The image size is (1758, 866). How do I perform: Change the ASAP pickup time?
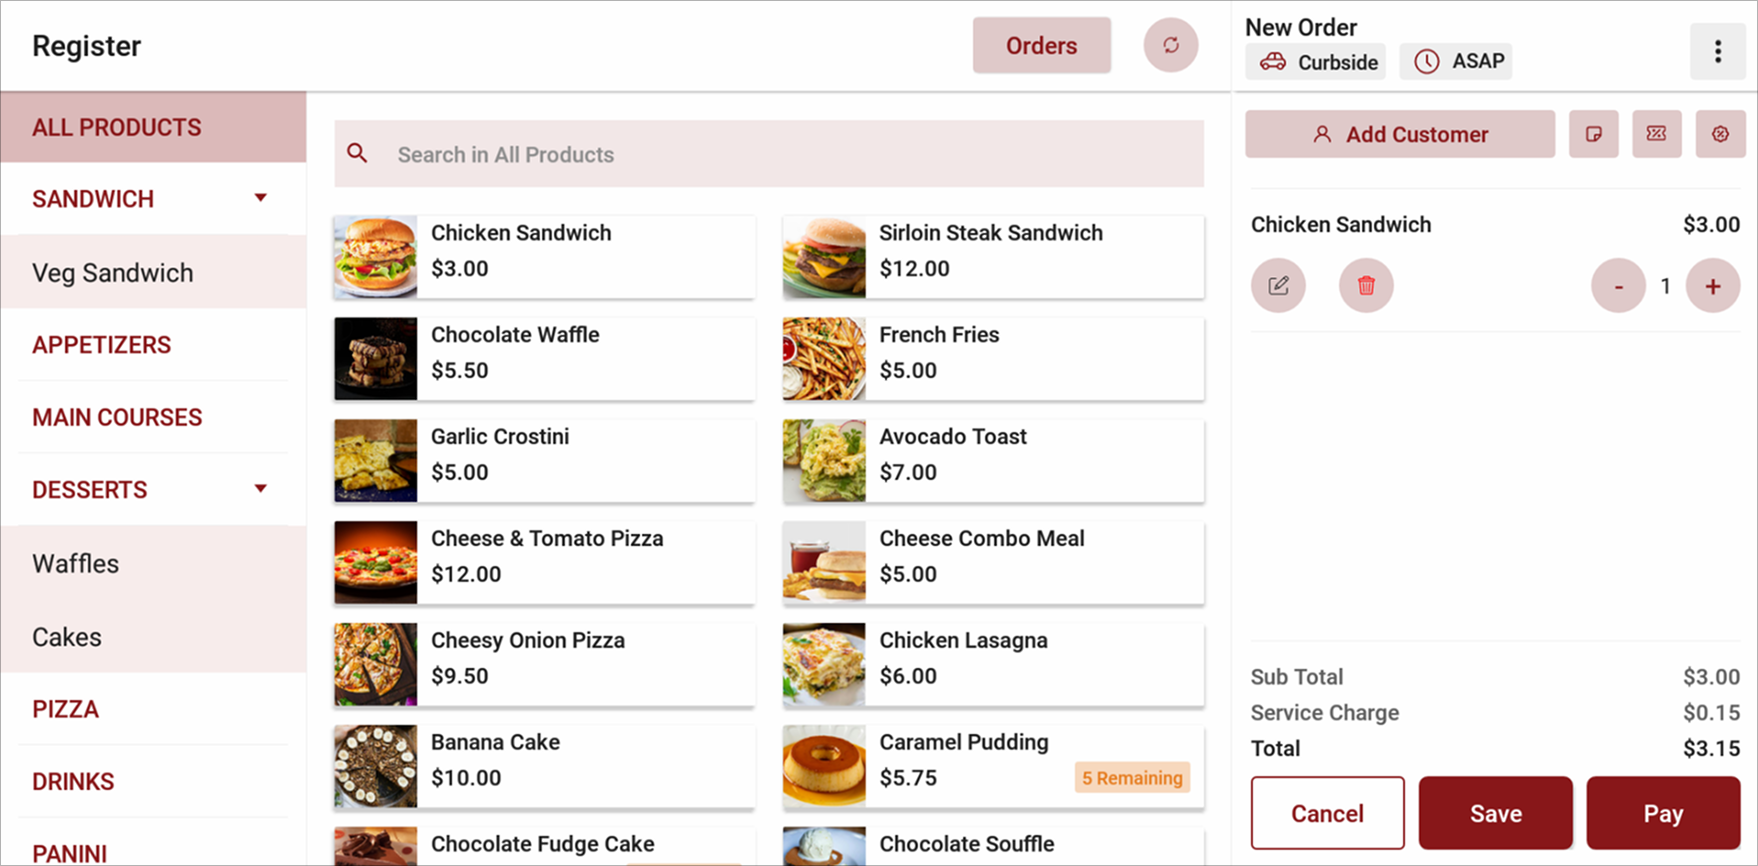[x=1456, y=62]
